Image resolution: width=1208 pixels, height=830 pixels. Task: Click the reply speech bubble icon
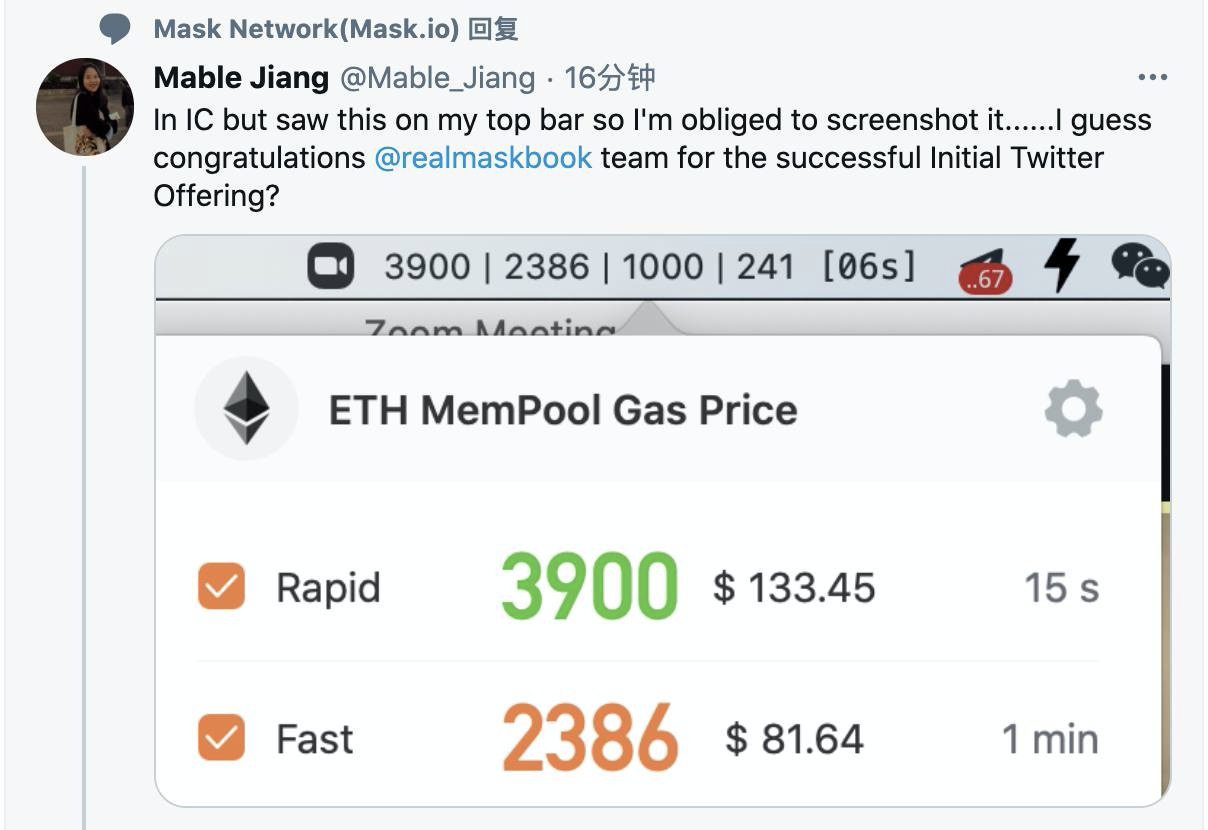click(x=114, y=29)
